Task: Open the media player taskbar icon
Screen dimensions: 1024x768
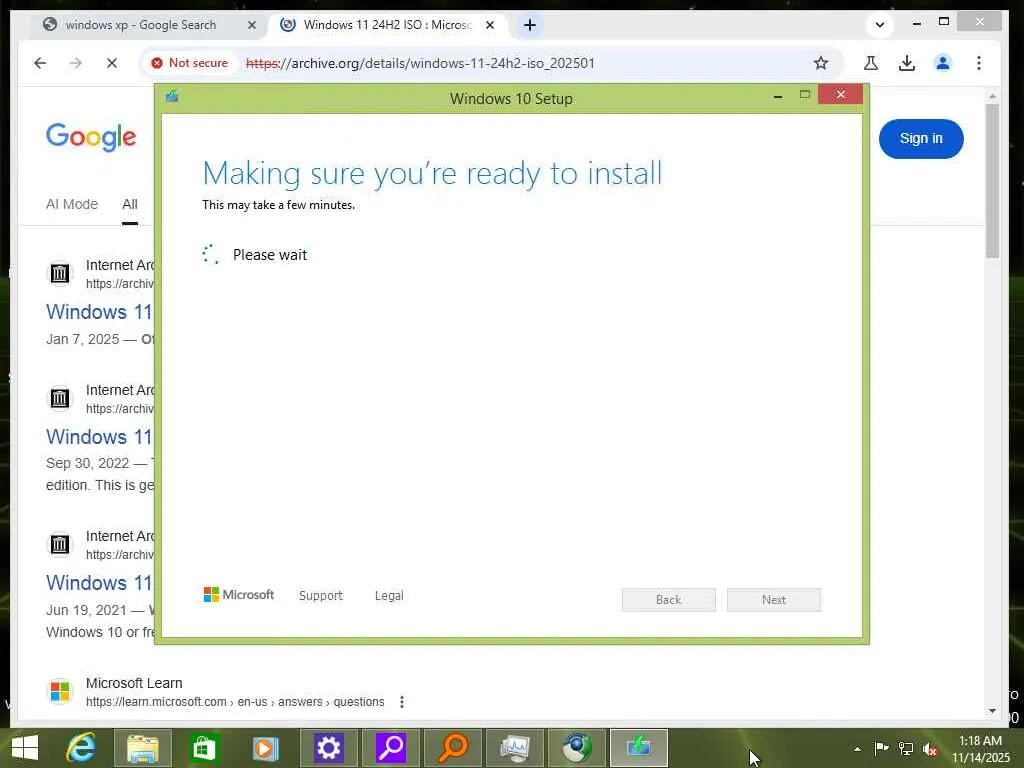Action: click(266, 748)
